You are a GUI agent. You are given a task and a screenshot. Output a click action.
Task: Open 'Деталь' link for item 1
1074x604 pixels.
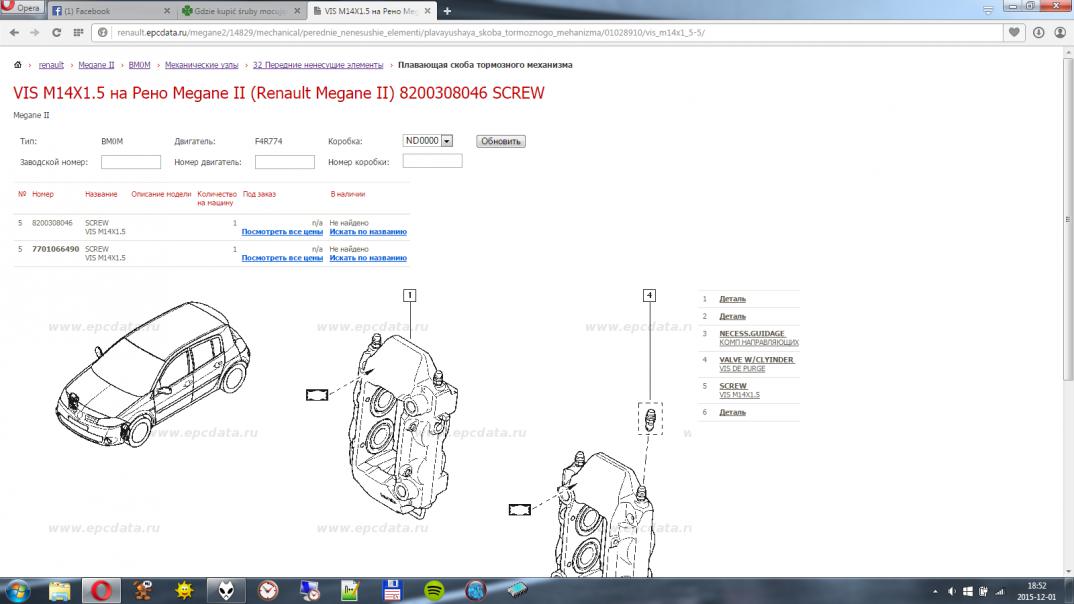point(732,299)
